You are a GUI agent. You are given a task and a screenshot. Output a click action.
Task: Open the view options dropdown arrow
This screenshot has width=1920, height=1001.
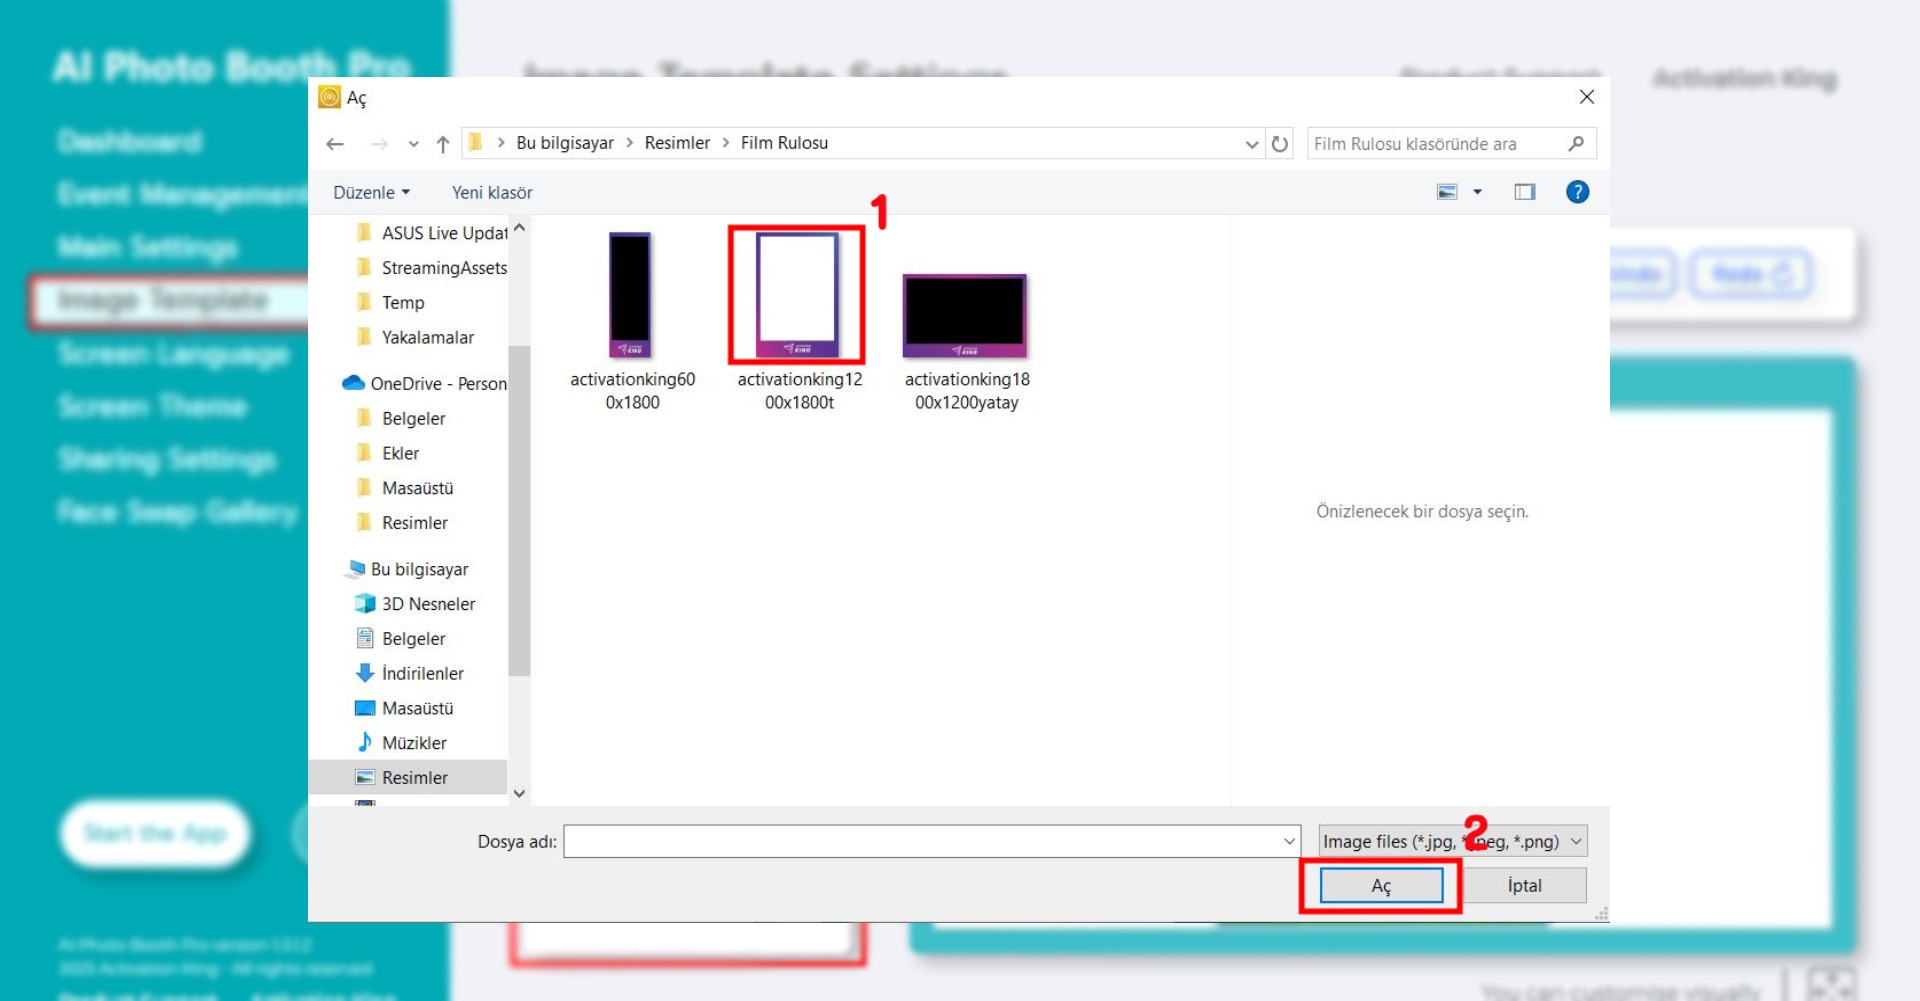pyautogui.click(x=1477, y=192)
